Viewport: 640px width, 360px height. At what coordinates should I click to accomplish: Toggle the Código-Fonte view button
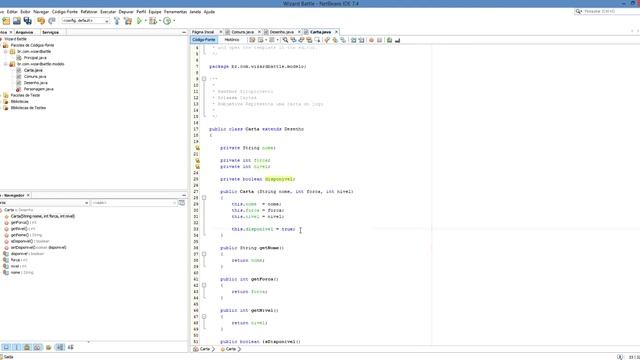click(204, 40)
